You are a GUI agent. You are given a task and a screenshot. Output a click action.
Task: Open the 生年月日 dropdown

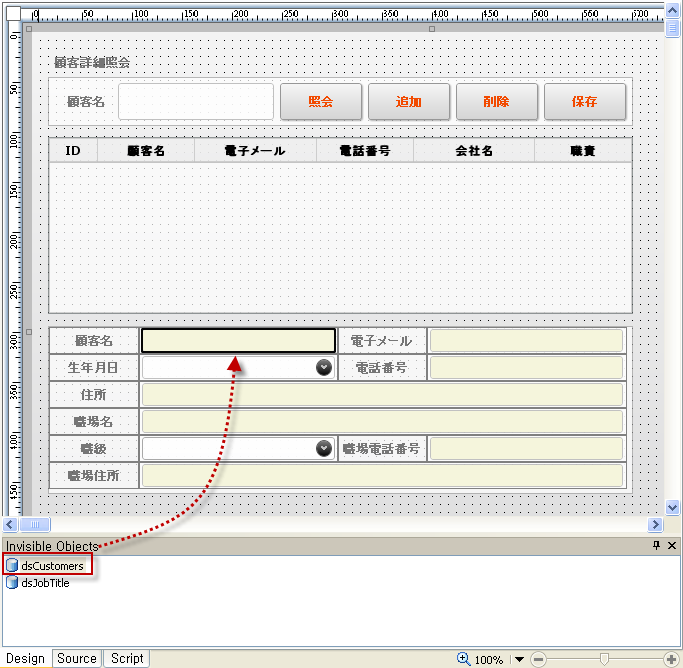[x=323, y=368]
